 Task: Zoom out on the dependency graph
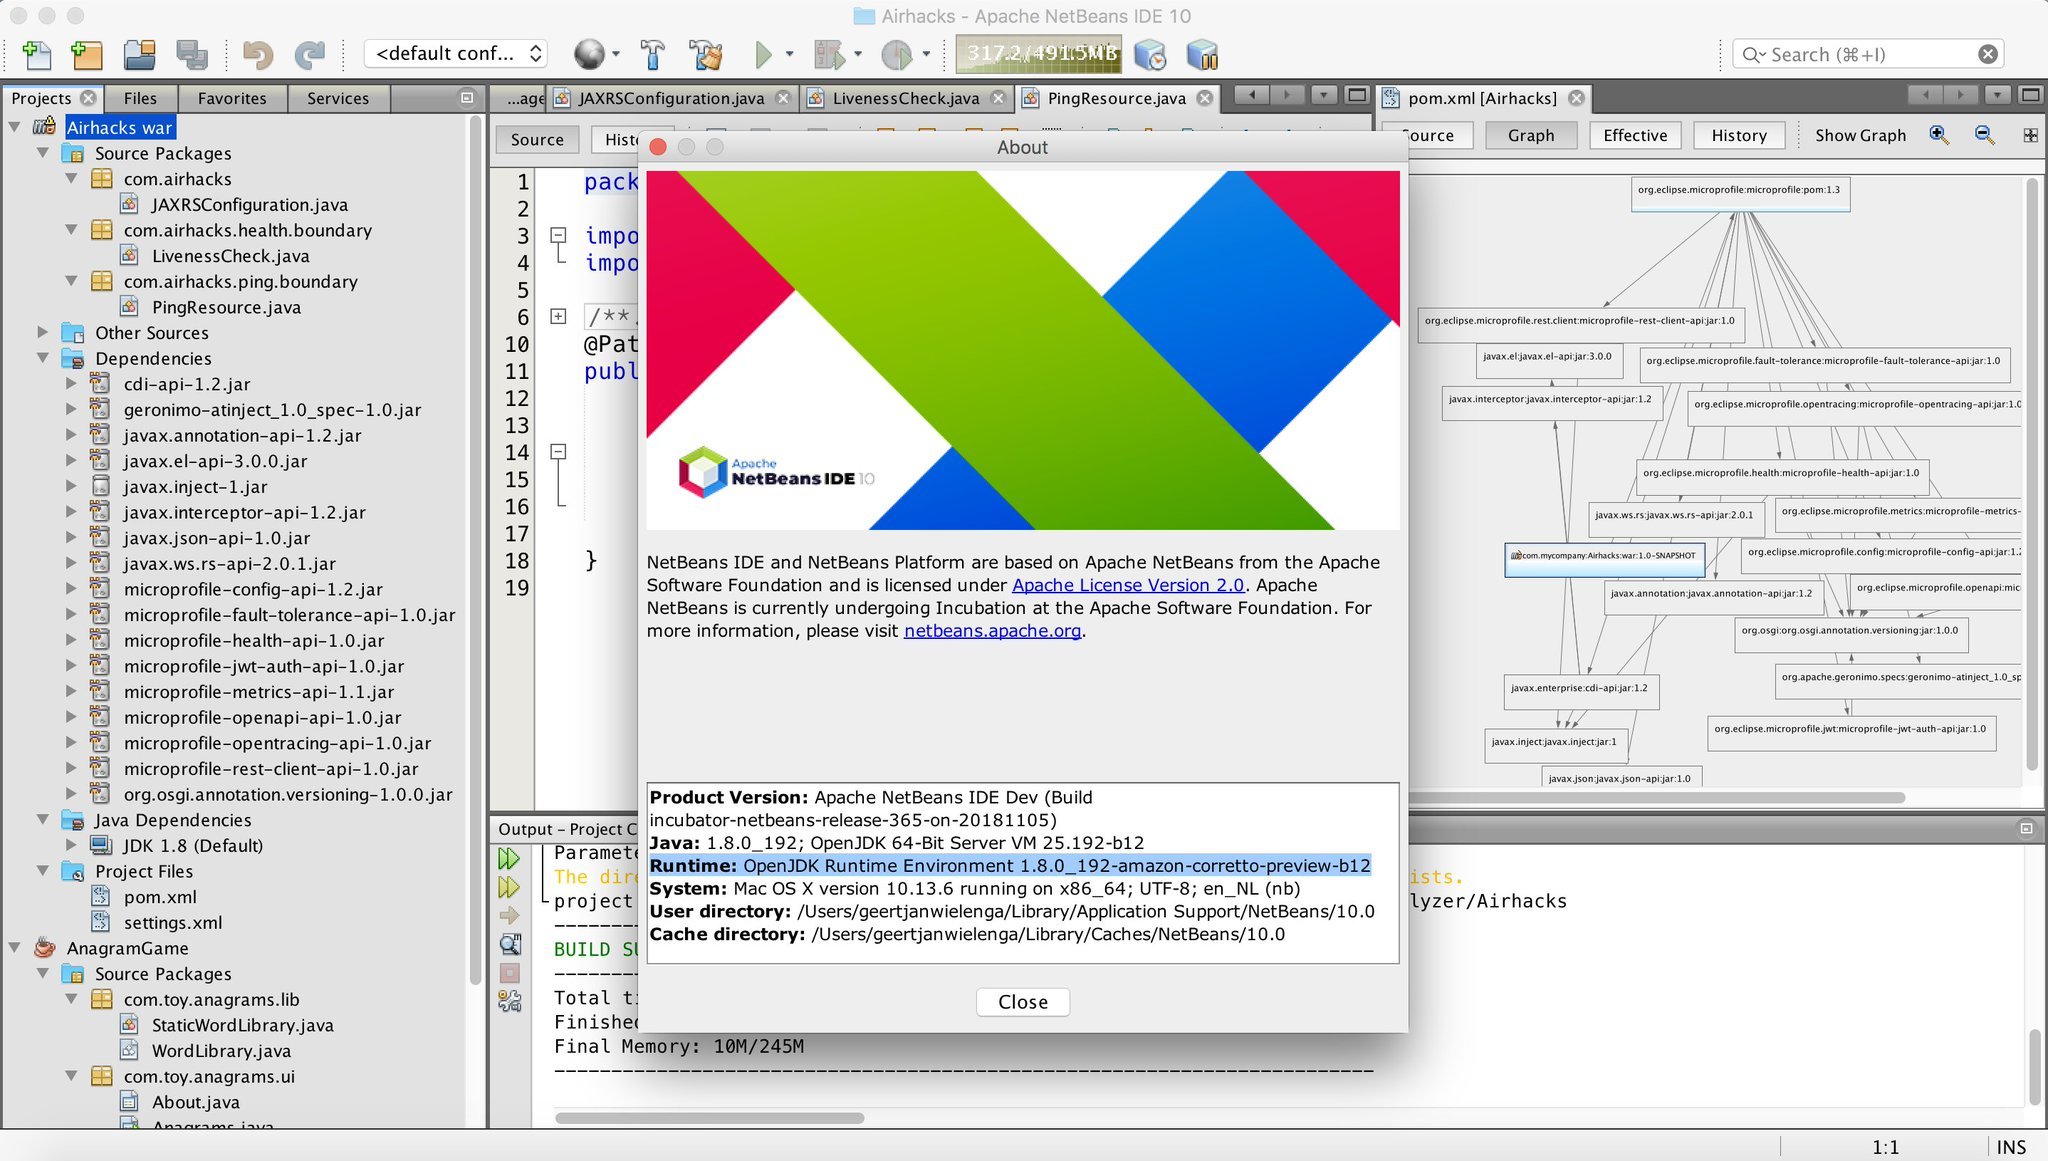[x=1985, y=135]
